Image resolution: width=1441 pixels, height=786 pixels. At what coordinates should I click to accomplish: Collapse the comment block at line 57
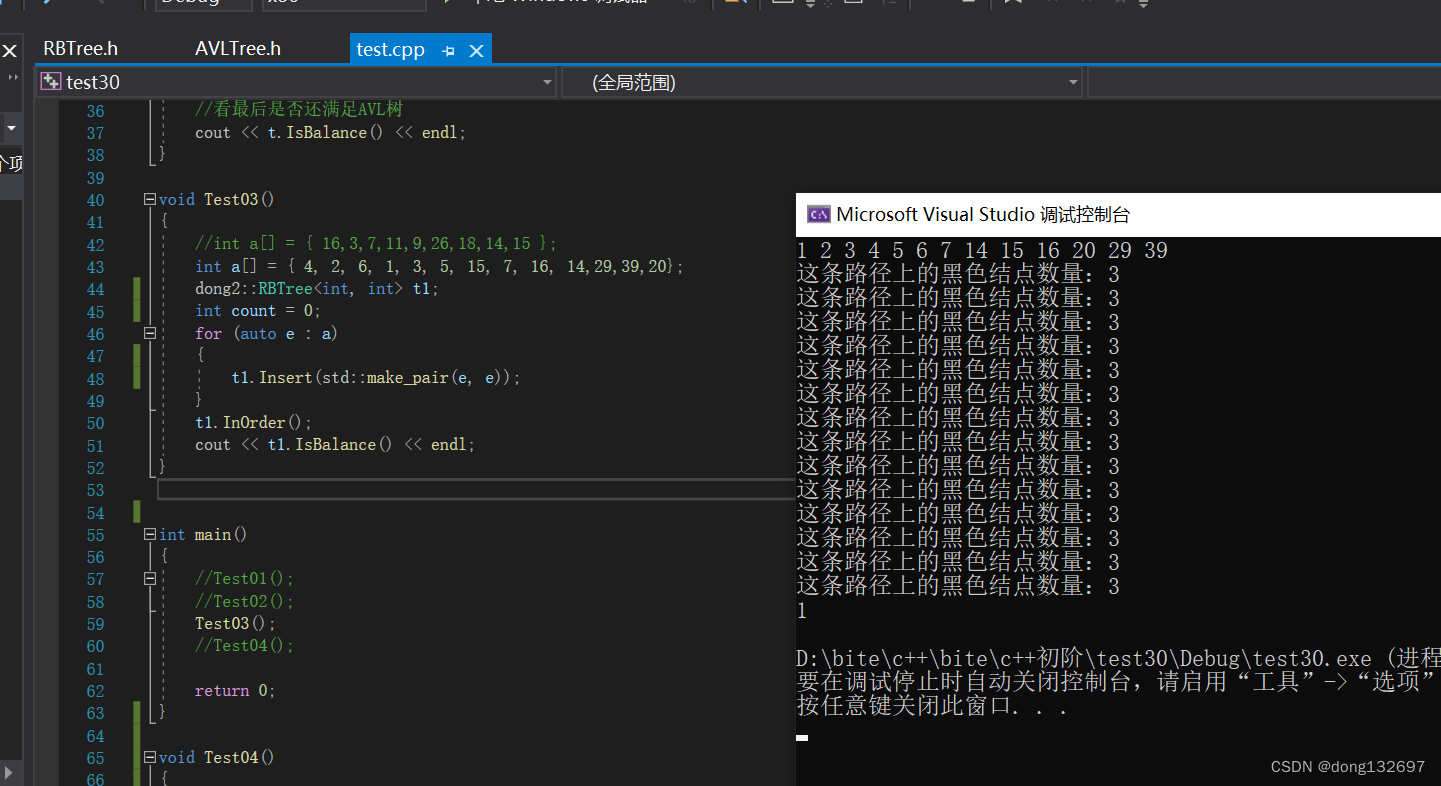click(150, 578)
